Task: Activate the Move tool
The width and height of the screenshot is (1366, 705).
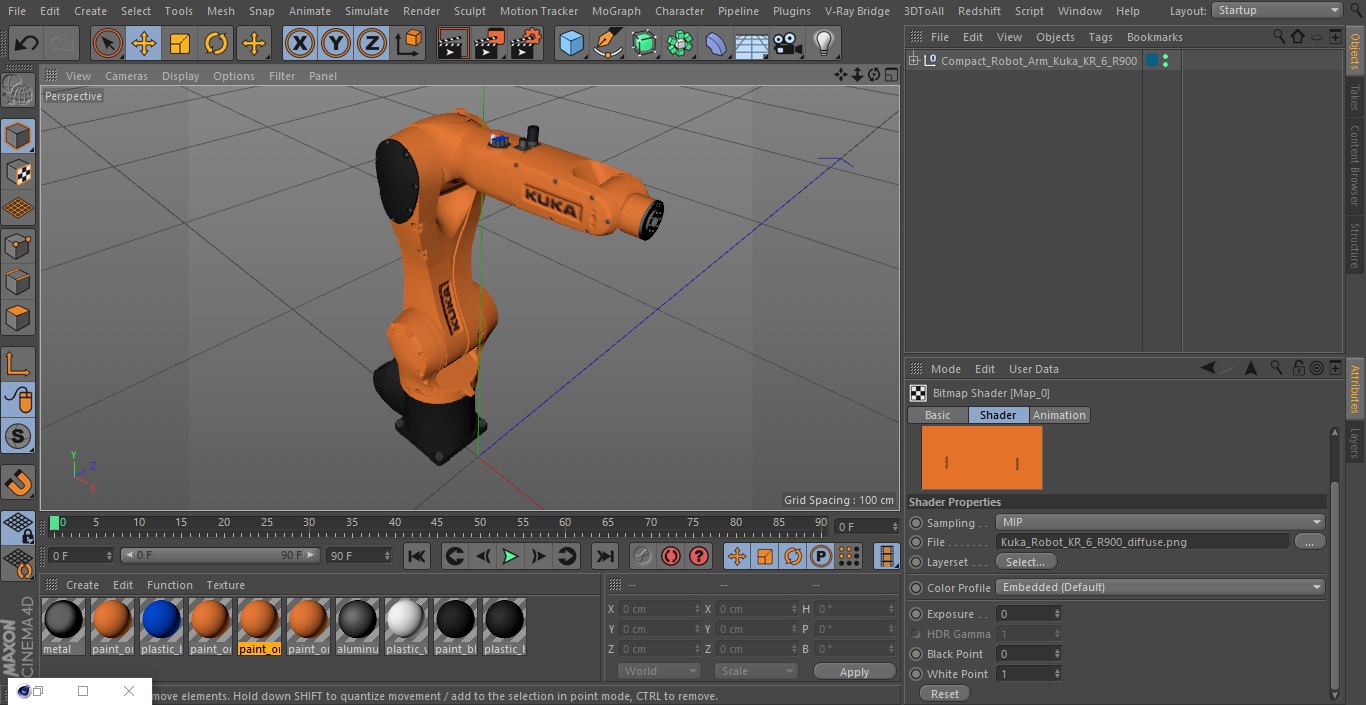Action: click(x=143, y=44)
